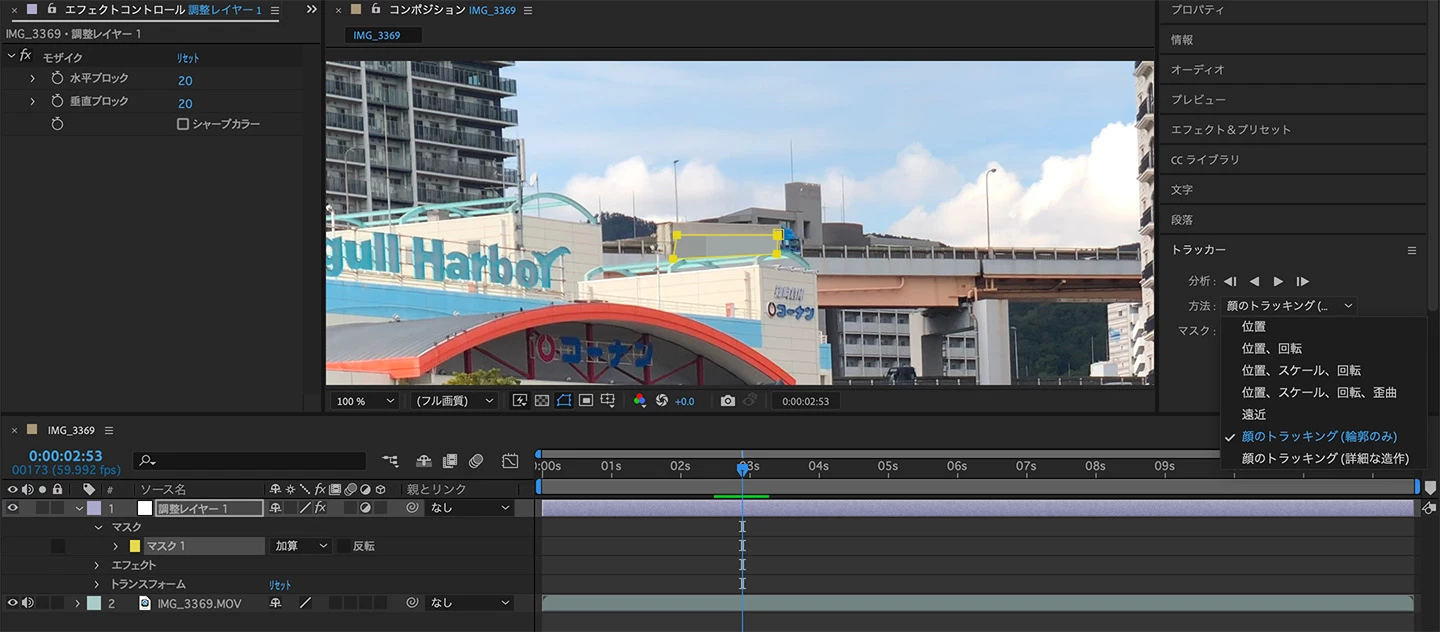Screen dimensions: 1440x632
Task: Reset モザイク effect via リセット
Action: coord(188,58)
